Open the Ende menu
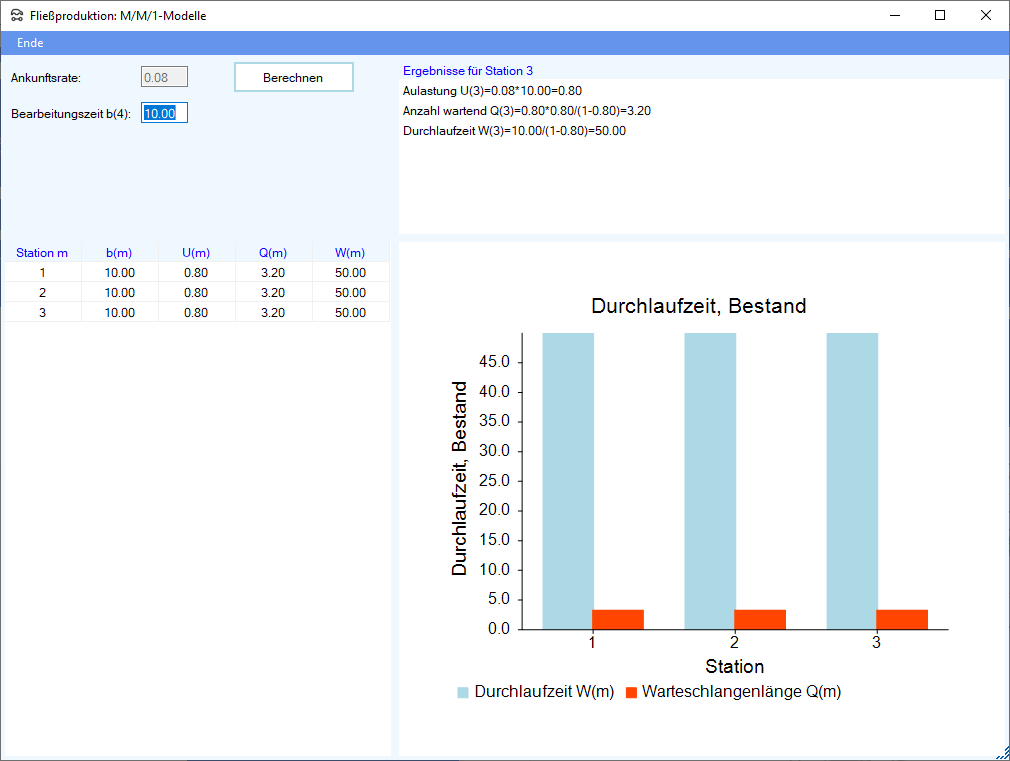 [x=30, y=43]
